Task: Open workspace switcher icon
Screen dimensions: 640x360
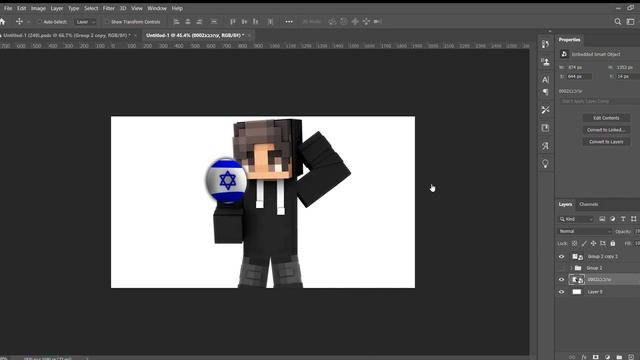Action: tap(631, 22)
